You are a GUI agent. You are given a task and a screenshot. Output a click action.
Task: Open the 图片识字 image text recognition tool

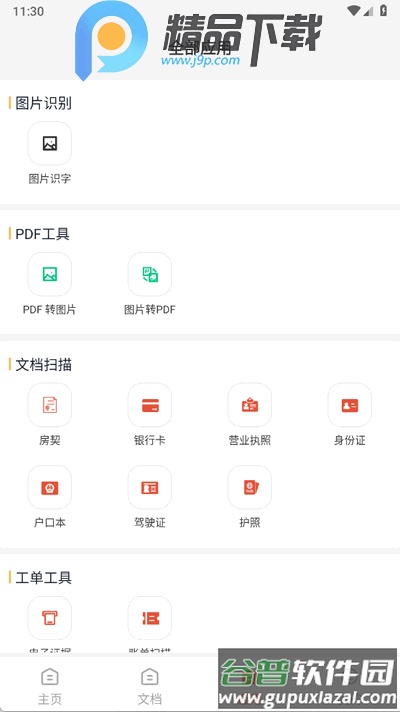(x=49, y=143)
